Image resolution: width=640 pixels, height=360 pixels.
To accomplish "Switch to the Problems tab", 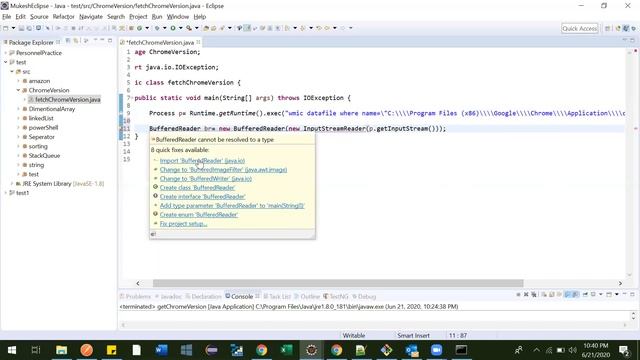I will 135,297.
